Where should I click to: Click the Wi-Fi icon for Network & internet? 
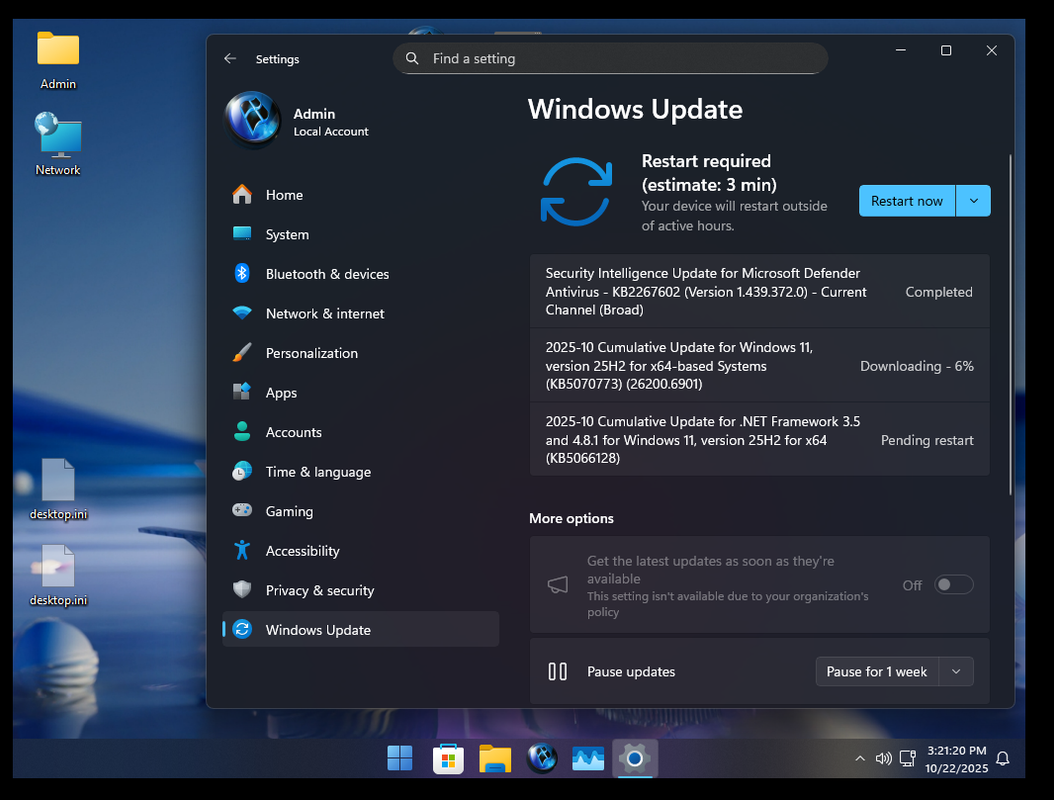[242, 313]
